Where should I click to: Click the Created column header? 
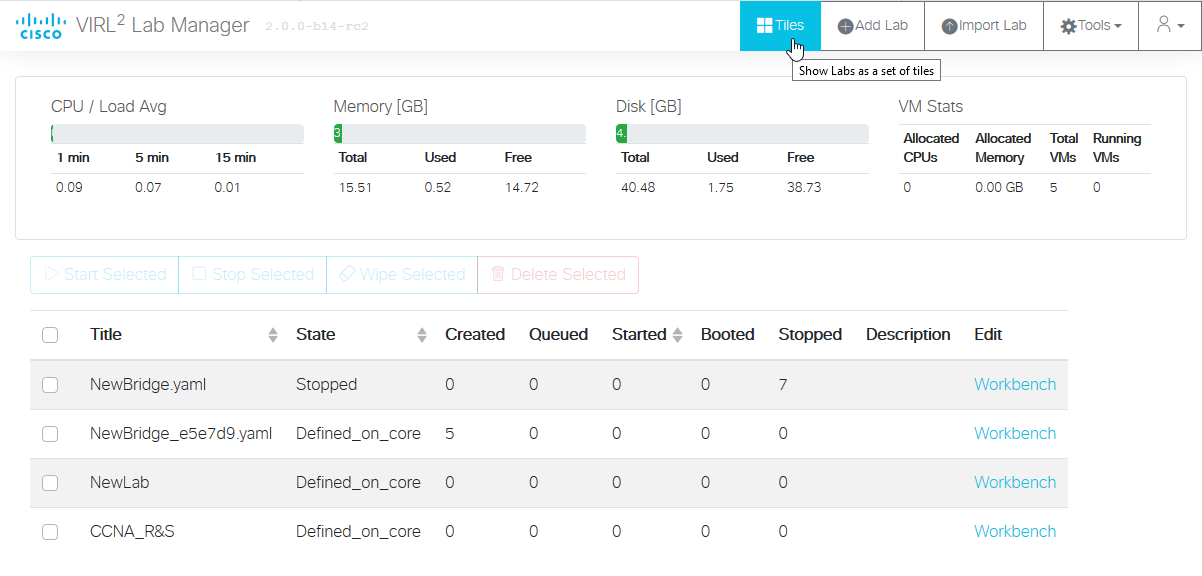pos(475,334)
